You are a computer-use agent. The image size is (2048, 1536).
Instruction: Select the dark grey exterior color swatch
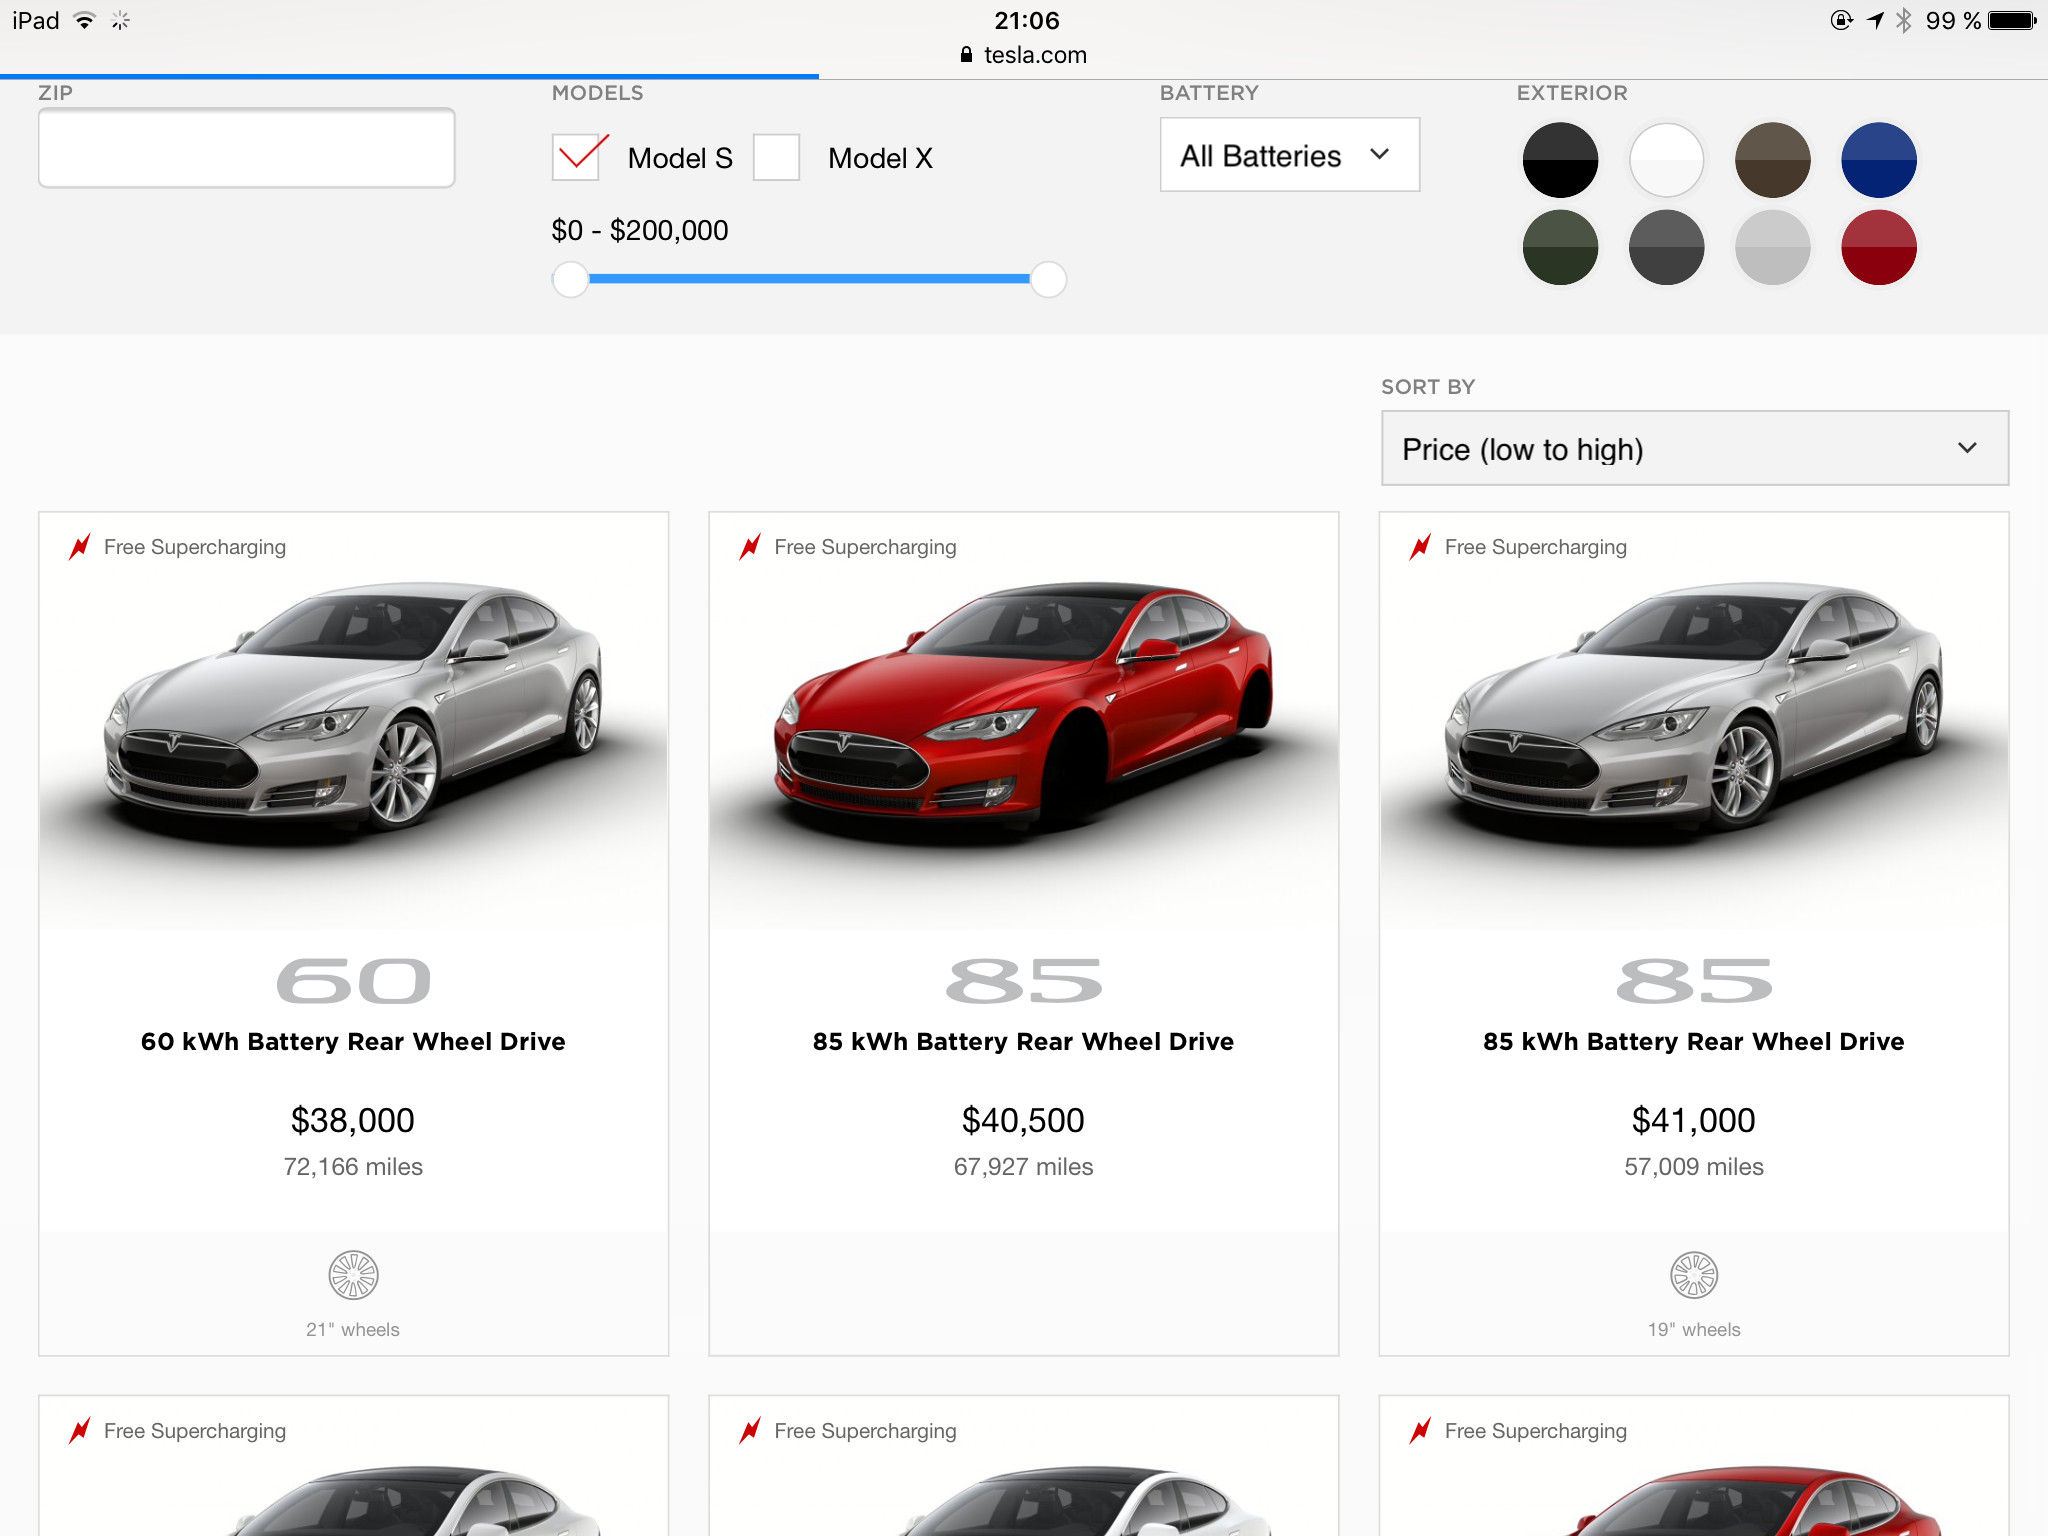pos(1666,247)
